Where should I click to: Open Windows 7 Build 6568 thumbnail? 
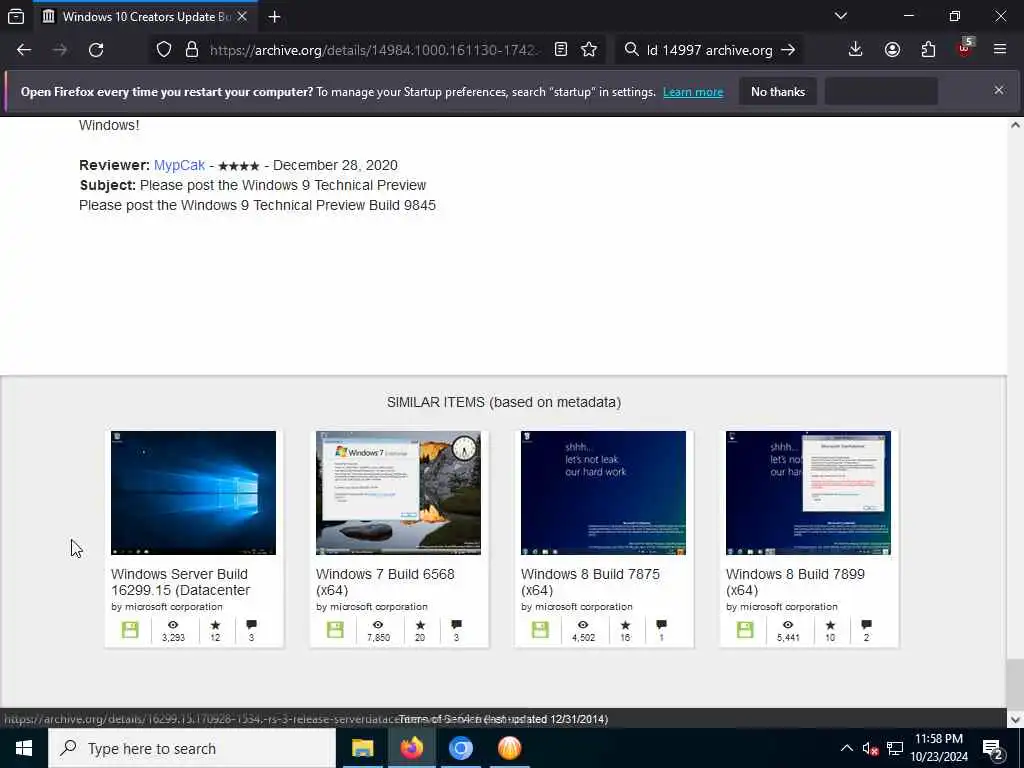tap(398, 492)
